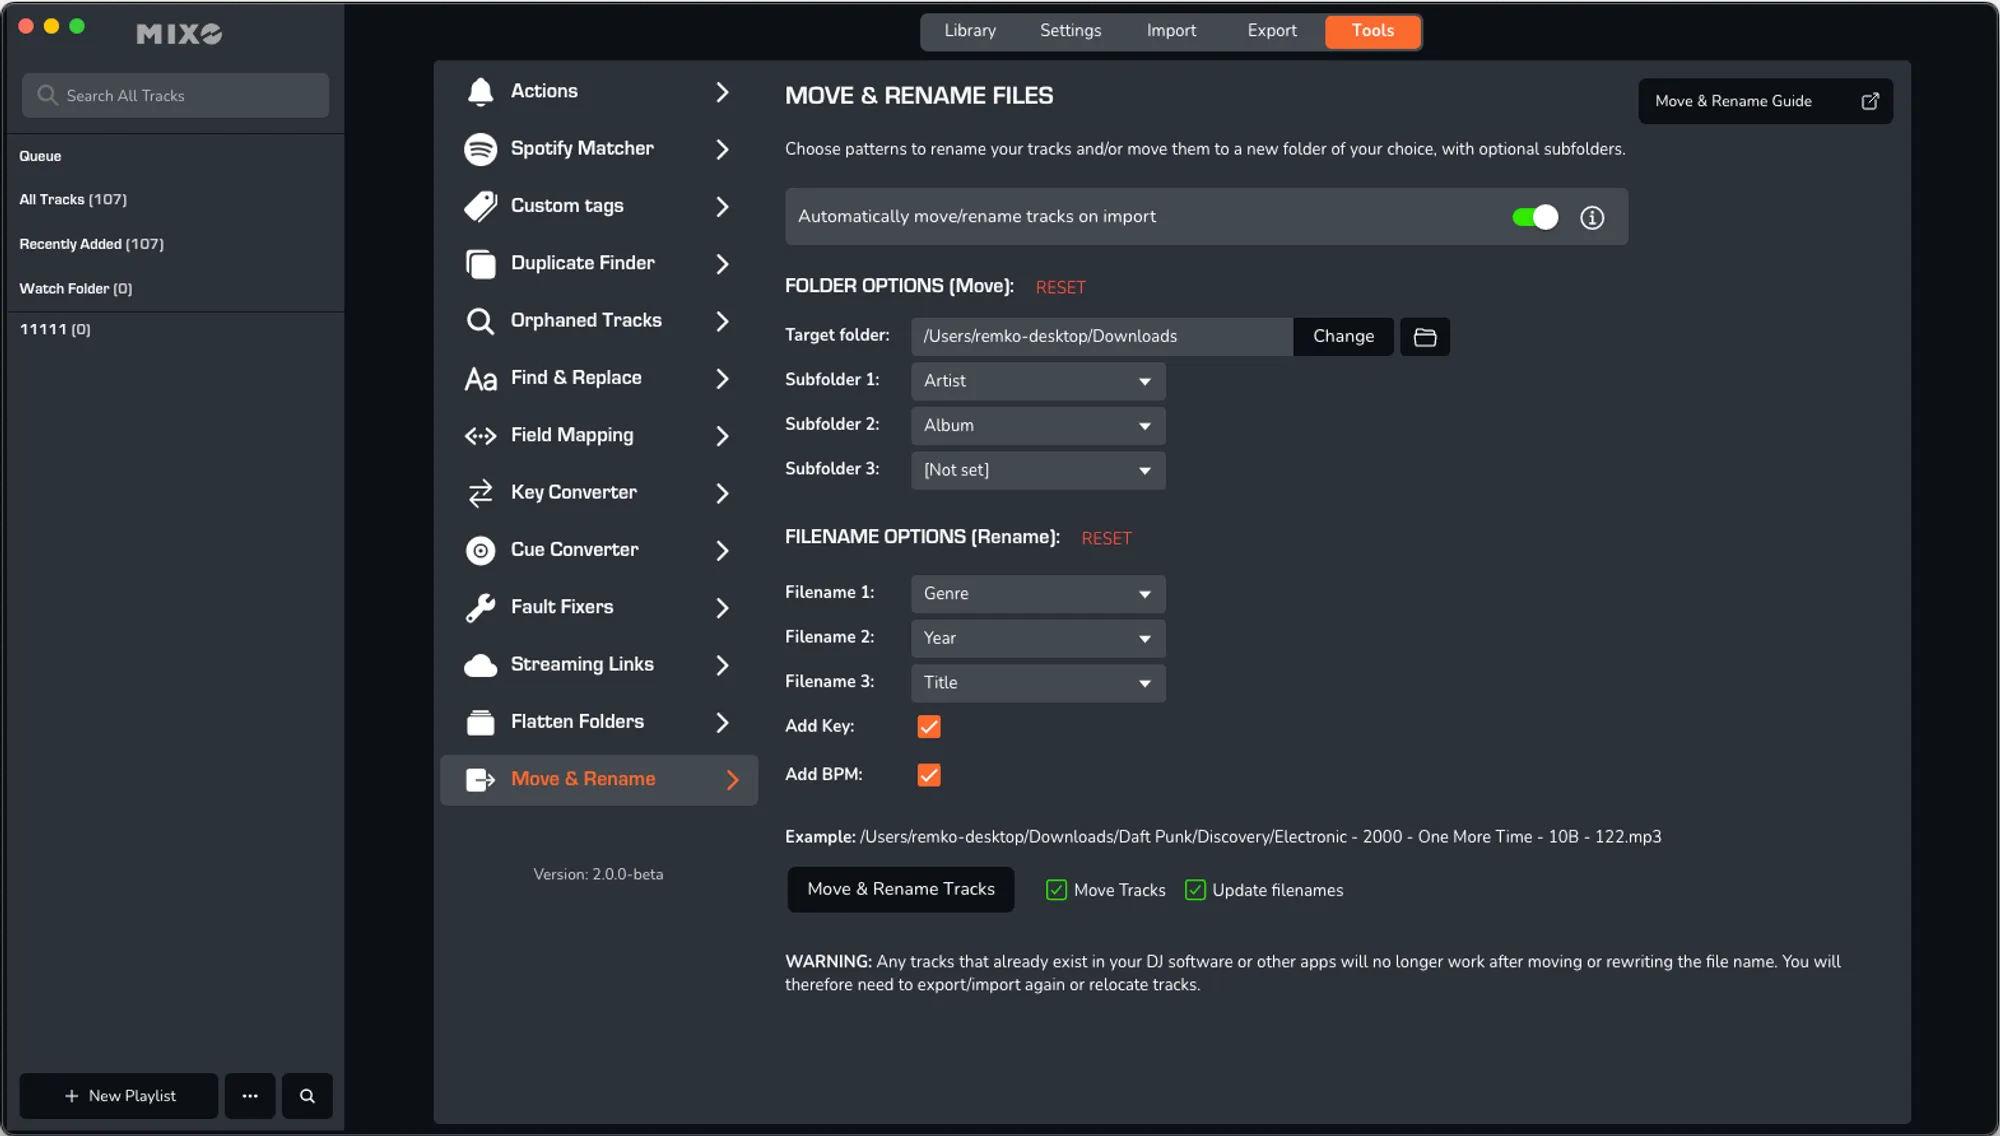Viewport: 2000px width, 1136px height.
Task: Open the Filename 1 Genre dropdown
Action: [x=1037, y=594]
